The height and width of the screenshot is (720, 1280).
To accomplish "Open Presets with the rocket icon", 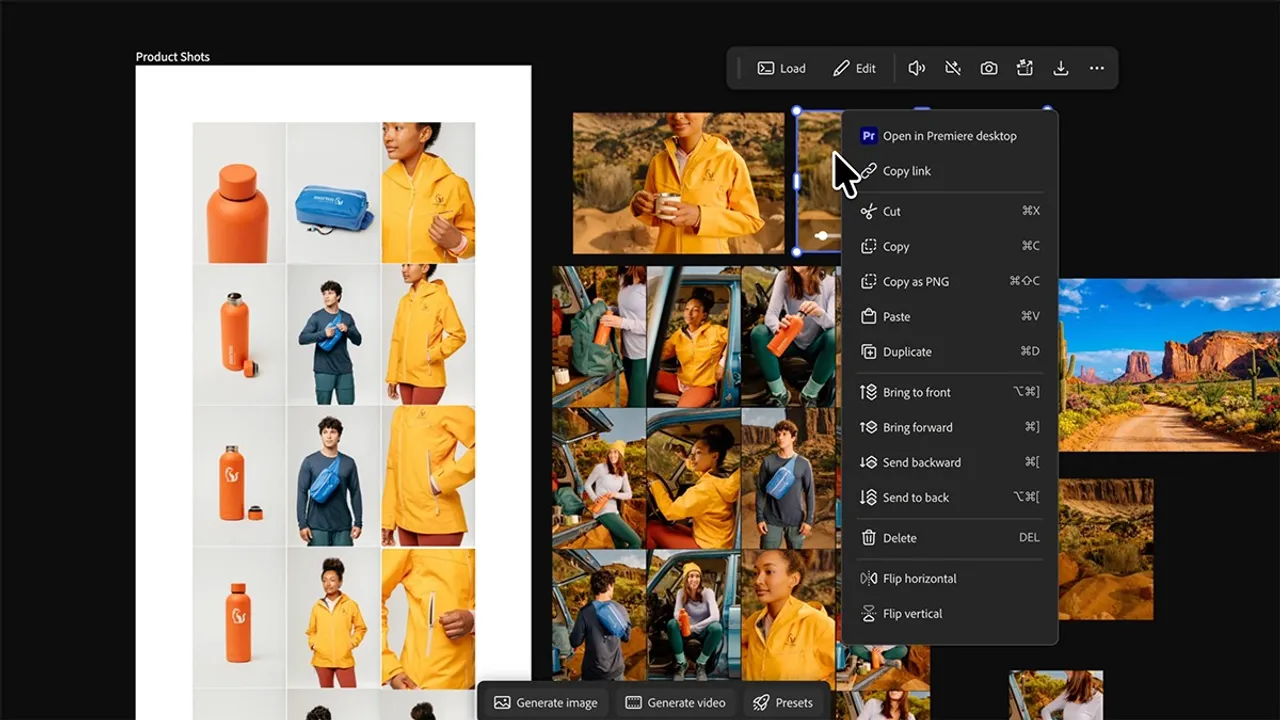I will point(783,702).
